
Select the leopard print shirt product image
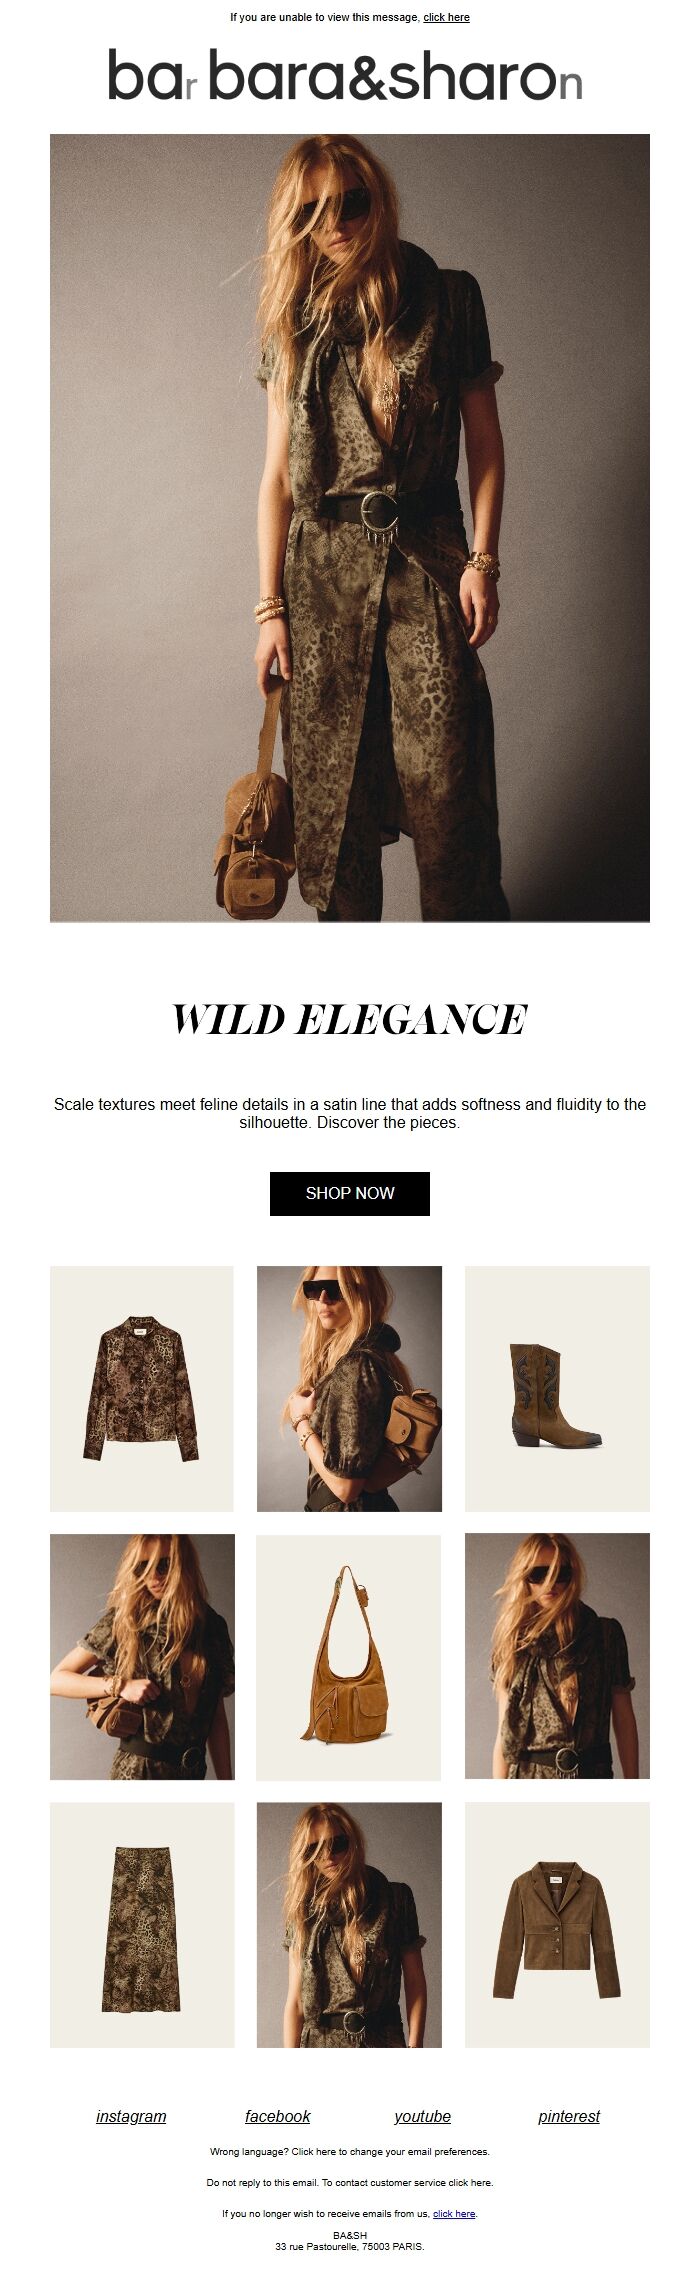(142, 1388)
